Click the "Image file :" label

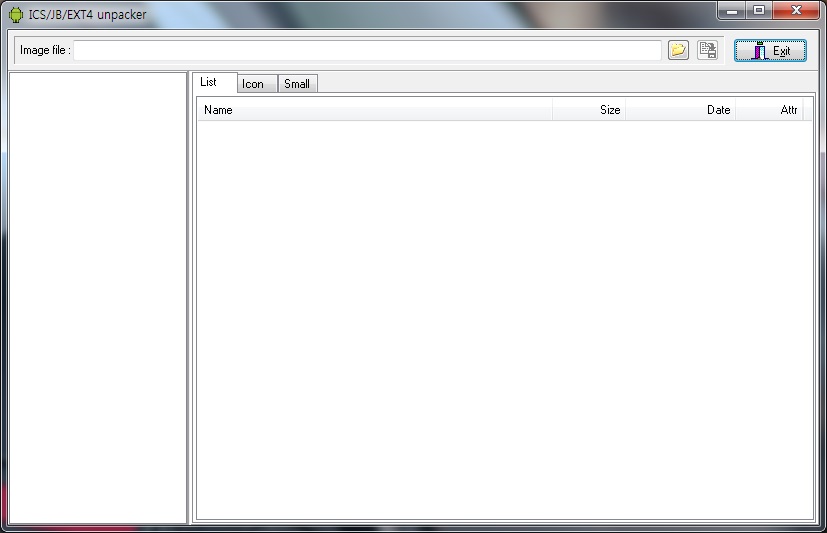pos(45,50)
